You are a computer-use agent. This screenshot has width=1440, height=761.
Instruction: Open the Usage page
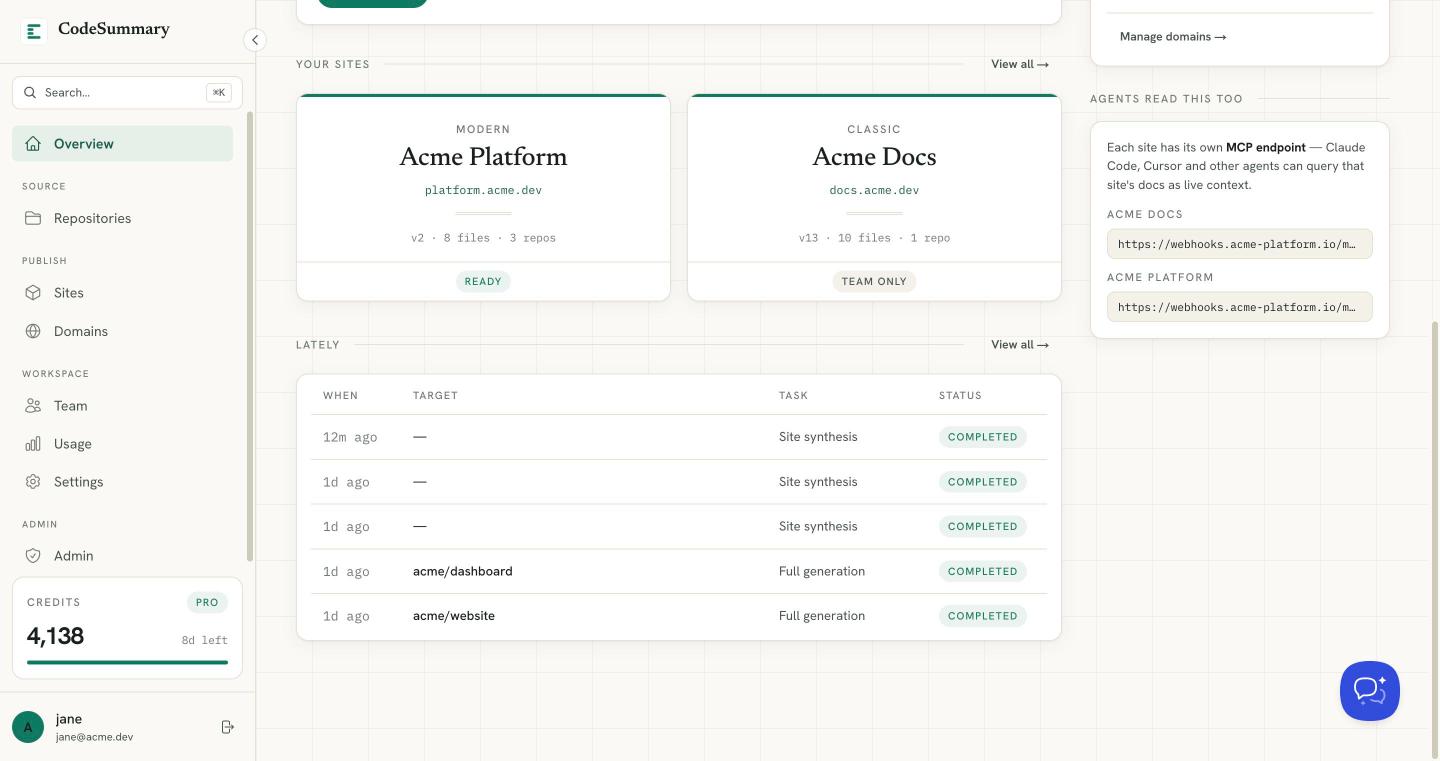(122, 444)
